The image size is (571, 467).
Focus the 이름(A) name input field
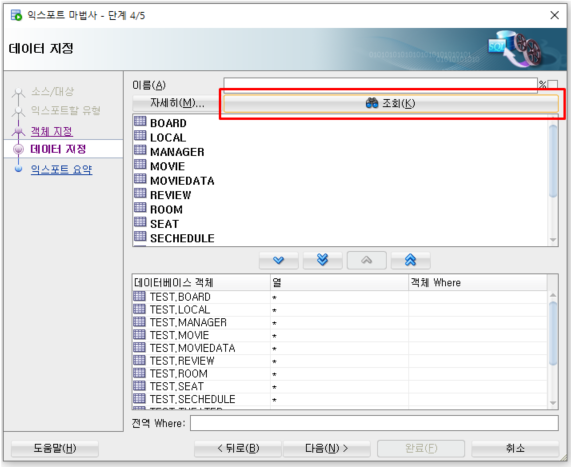coord(380,85)
